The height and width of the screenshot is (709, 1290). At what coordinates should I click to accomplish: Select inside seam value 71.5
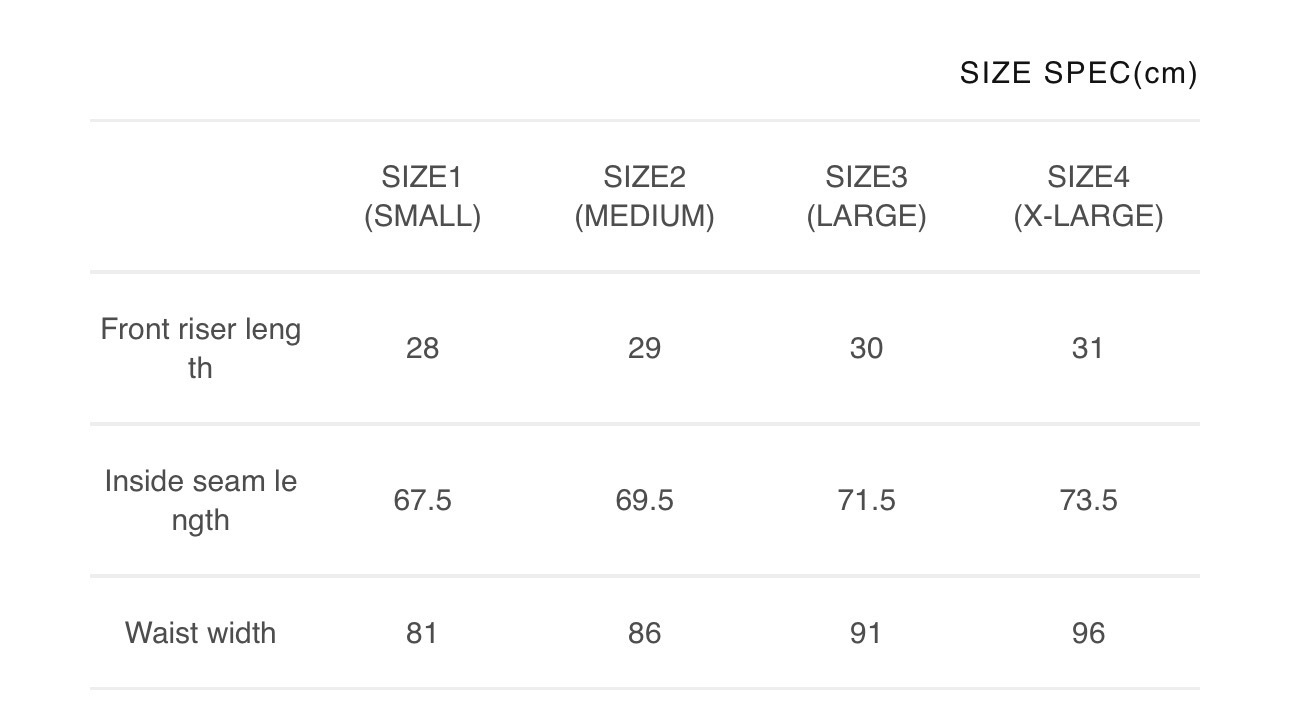coord(866,500)
